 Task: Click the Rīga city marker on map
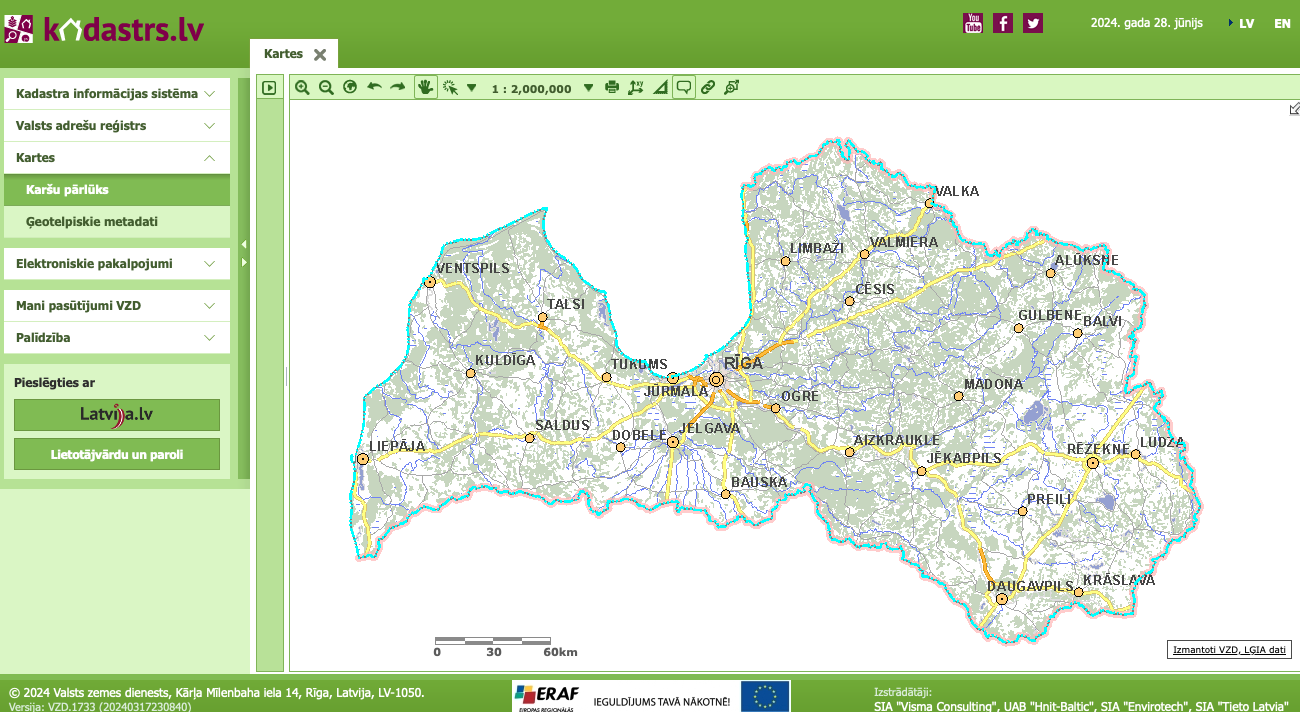716,379
